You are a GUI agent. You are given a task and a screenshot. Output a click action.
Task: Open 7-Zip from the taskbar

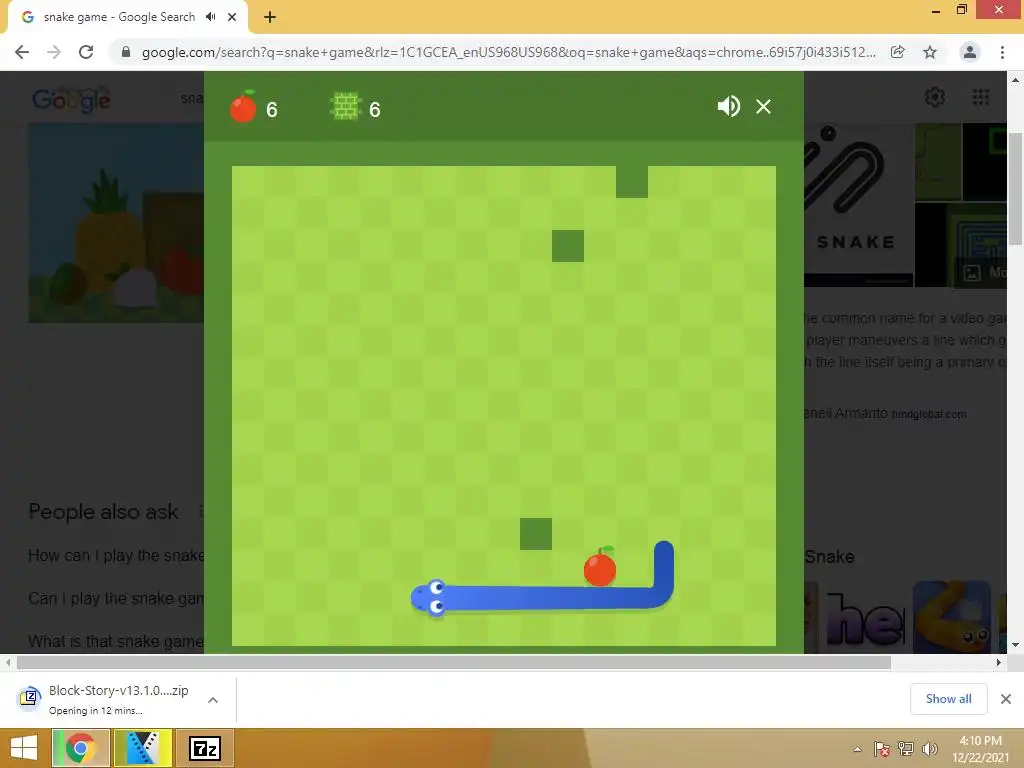click(x=204, y=748)
